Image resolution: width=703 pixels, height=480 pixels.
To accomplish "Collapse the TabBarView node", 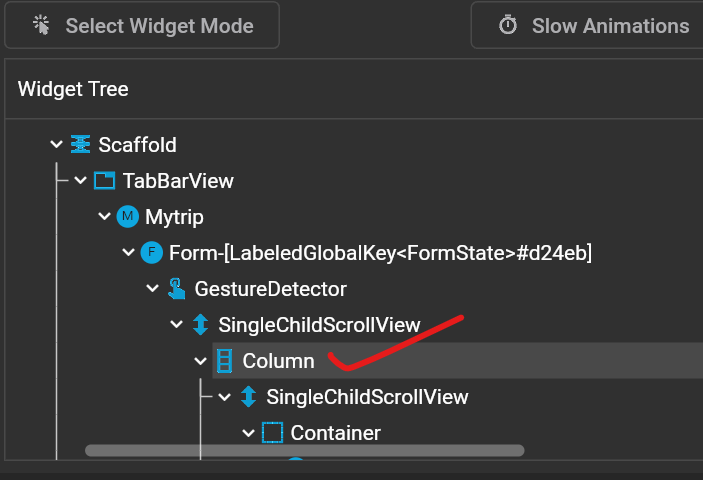I will point(81,181).
